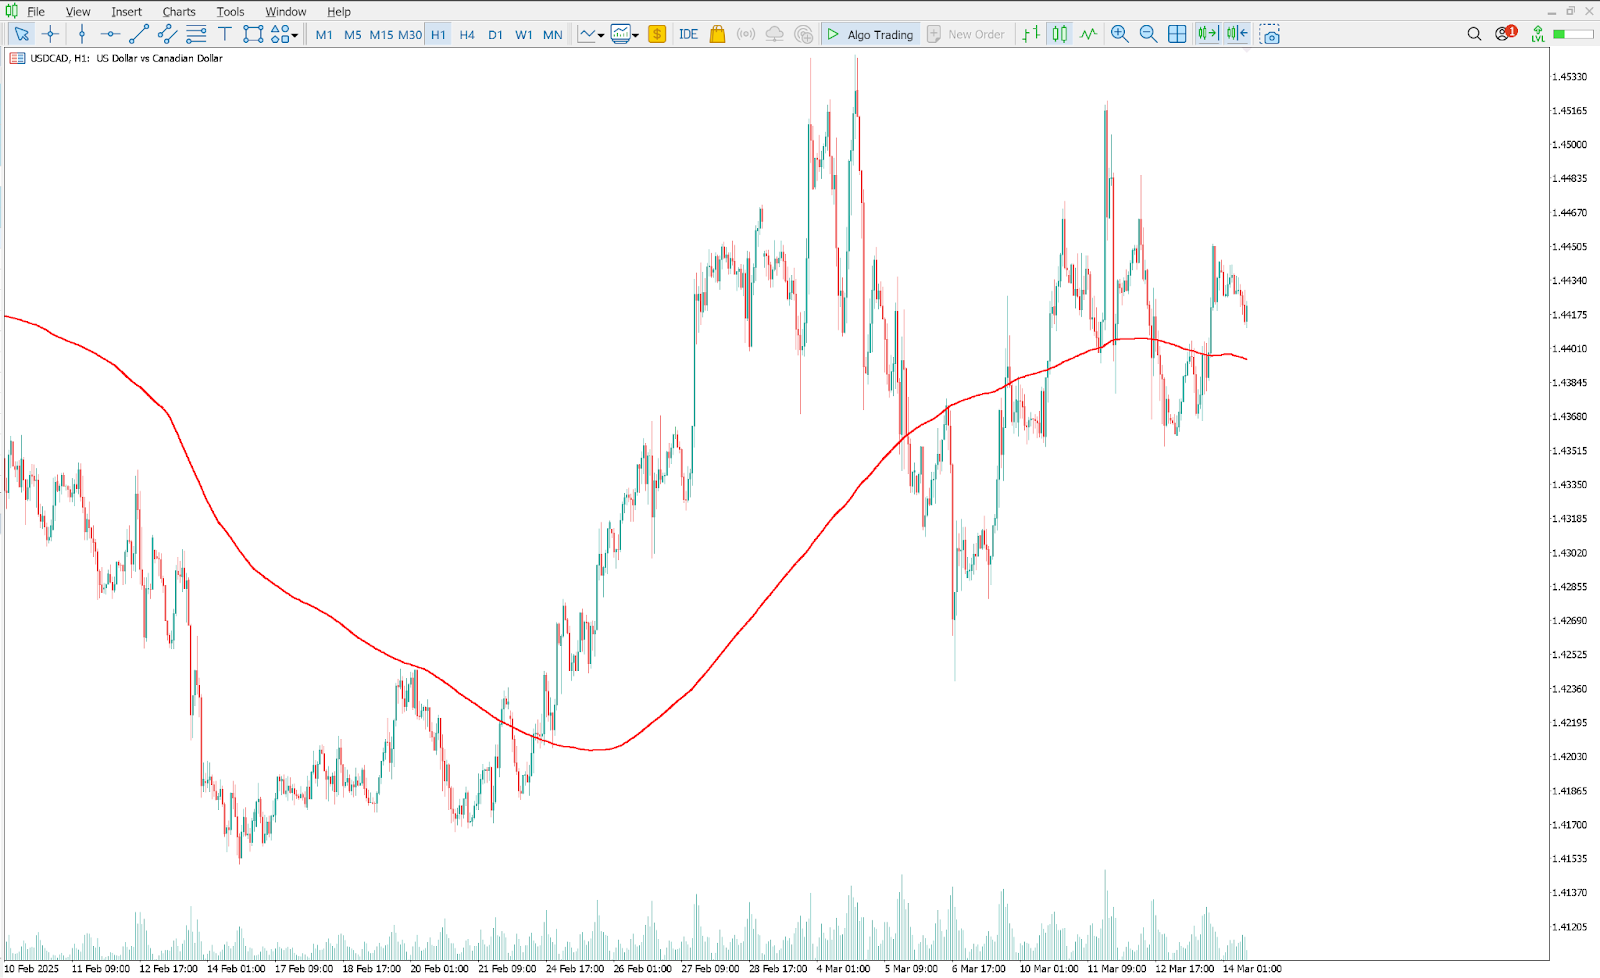Click the LVL connection level icon
Viewport: 1600px width, 978px height.
click(1538, 34)
